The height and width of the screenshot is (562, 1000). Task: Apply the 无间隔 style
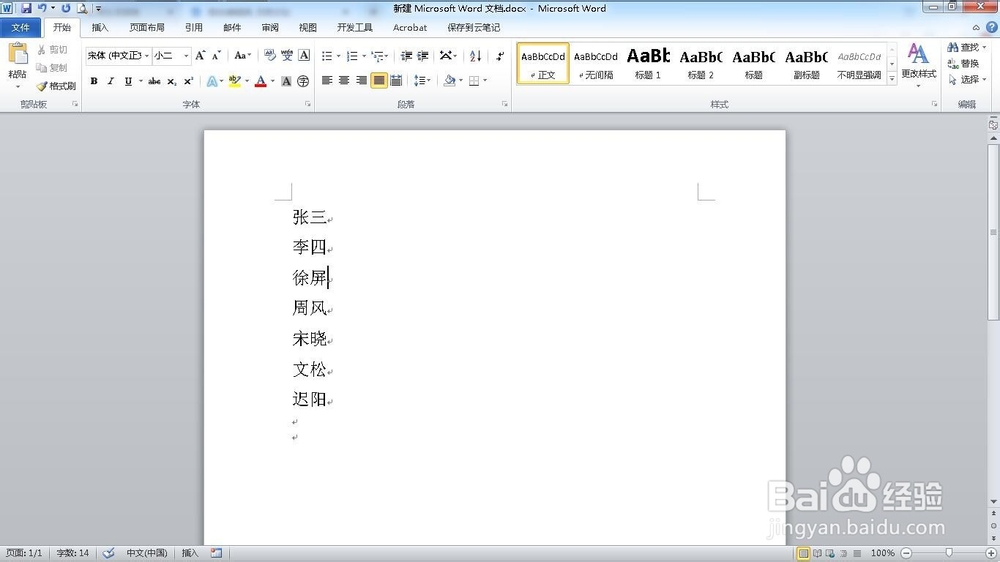(x=596, y=63)
